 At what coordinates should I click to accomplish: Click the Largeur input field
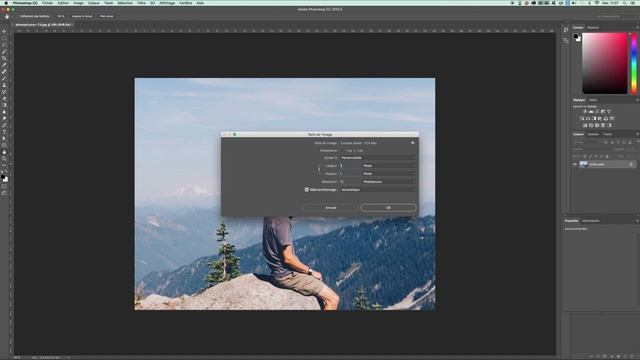350,166
